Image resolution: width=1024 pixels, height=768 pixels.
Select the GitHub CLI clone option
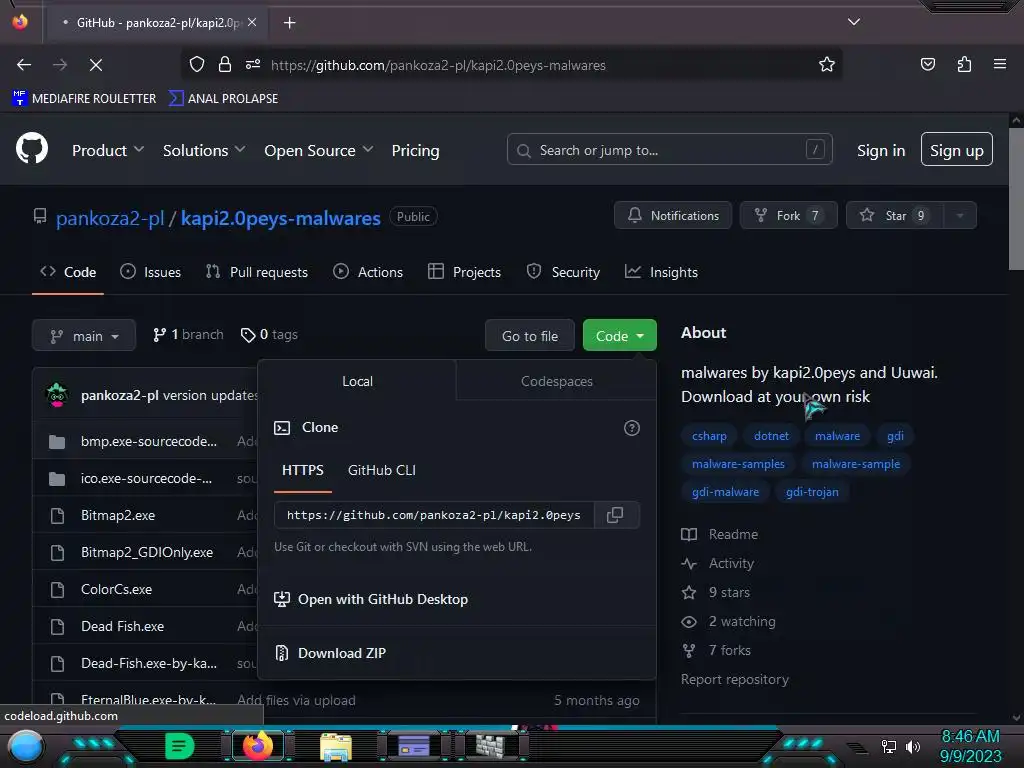click(x=381, y=470)
